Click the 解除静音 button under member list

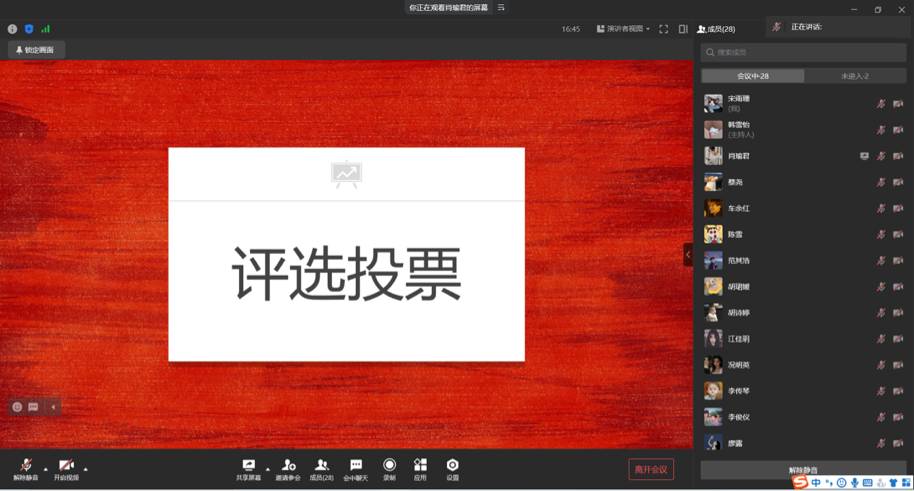pyautogui.click(x=803, y=469)
